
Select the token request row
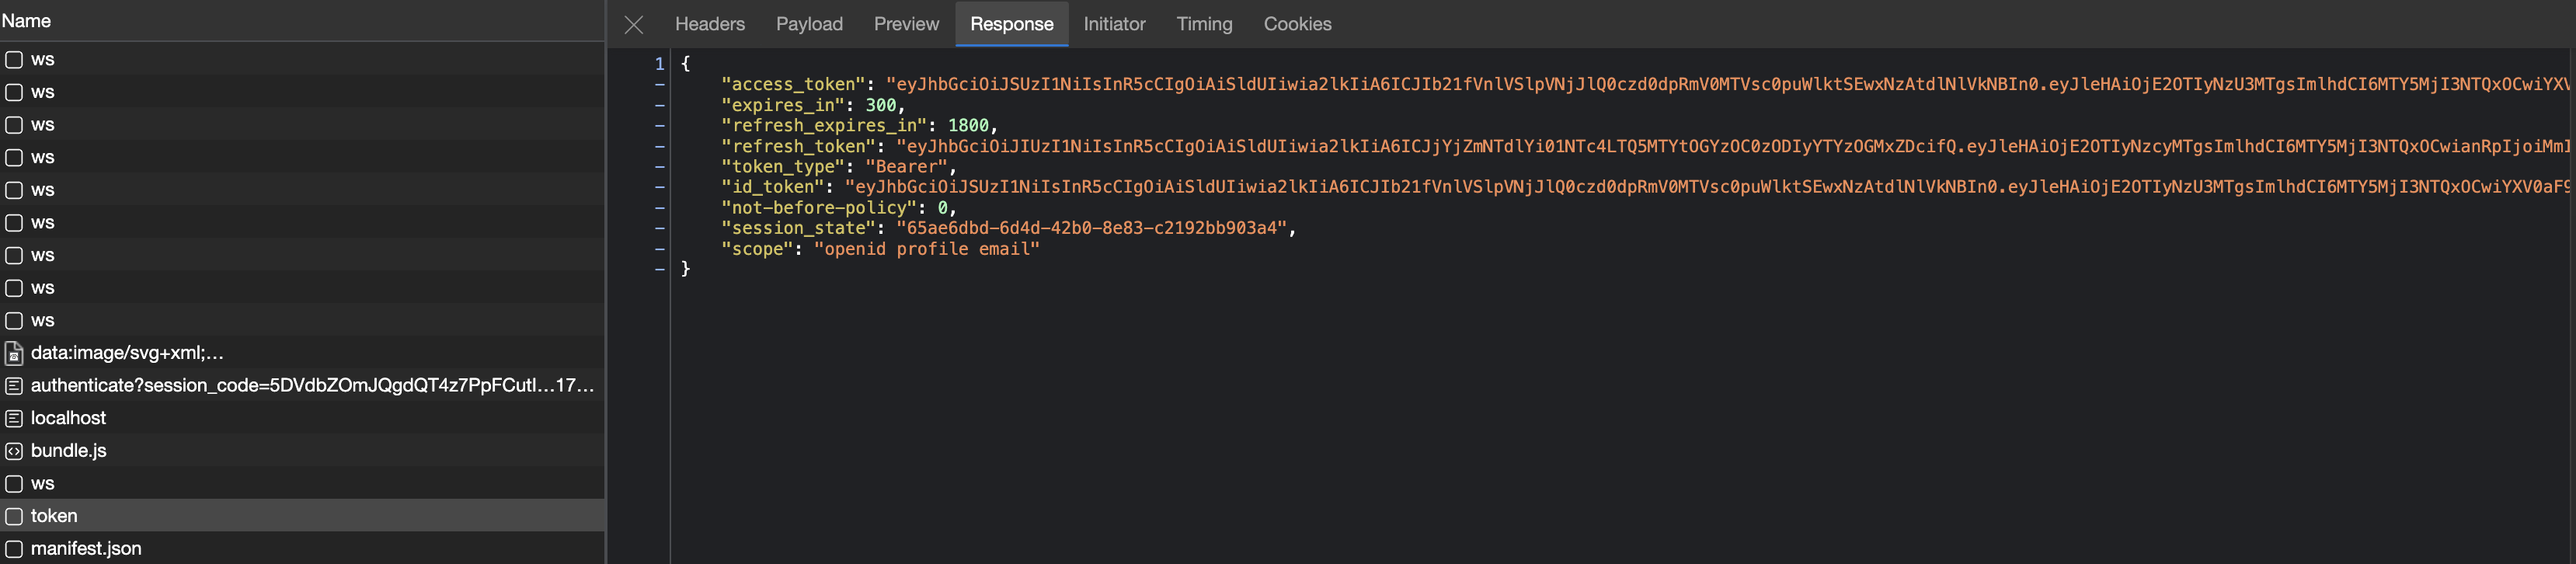coord(54,516)
